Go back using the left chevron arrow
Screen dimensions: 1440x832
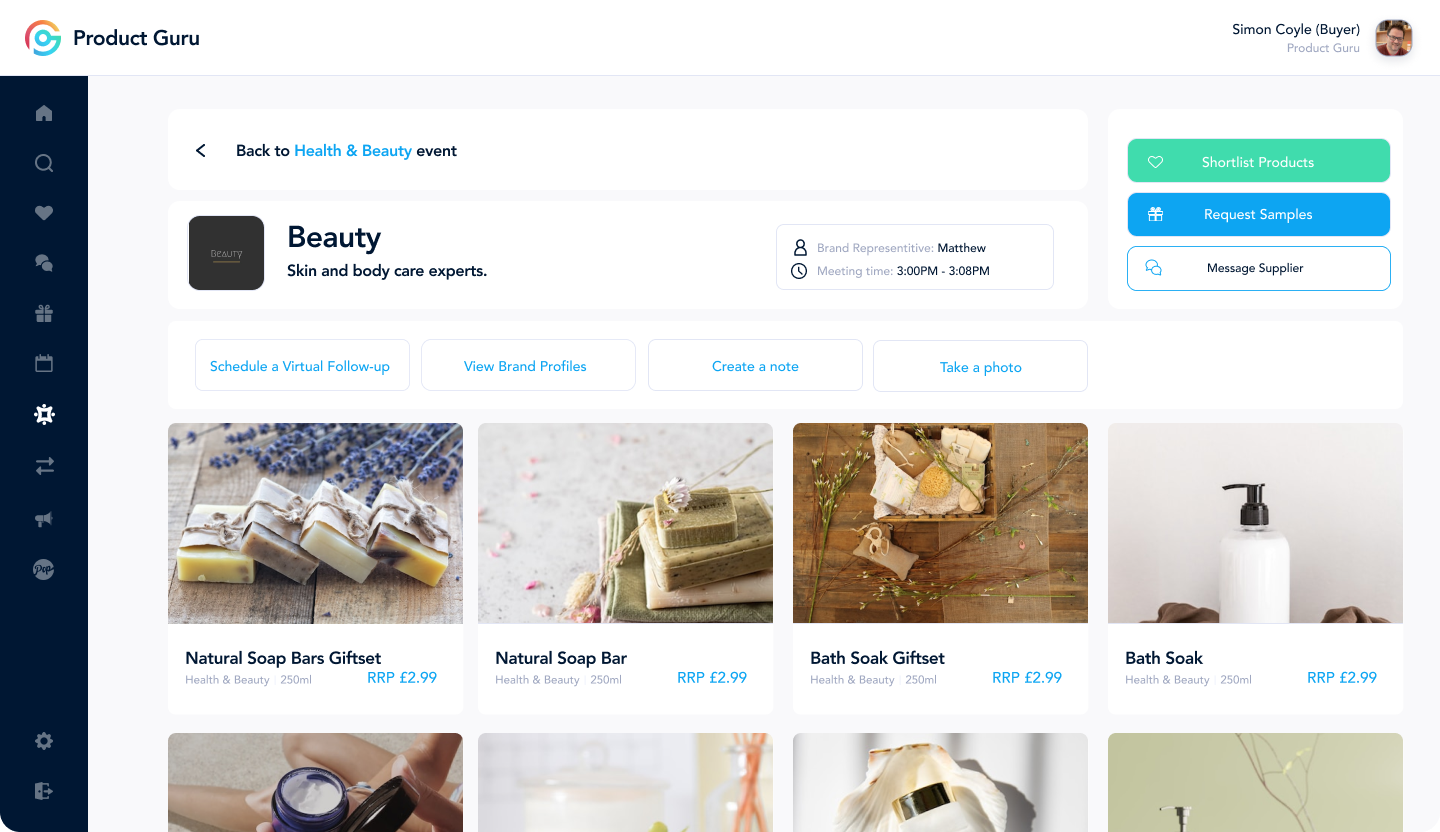tap(201, 150)
